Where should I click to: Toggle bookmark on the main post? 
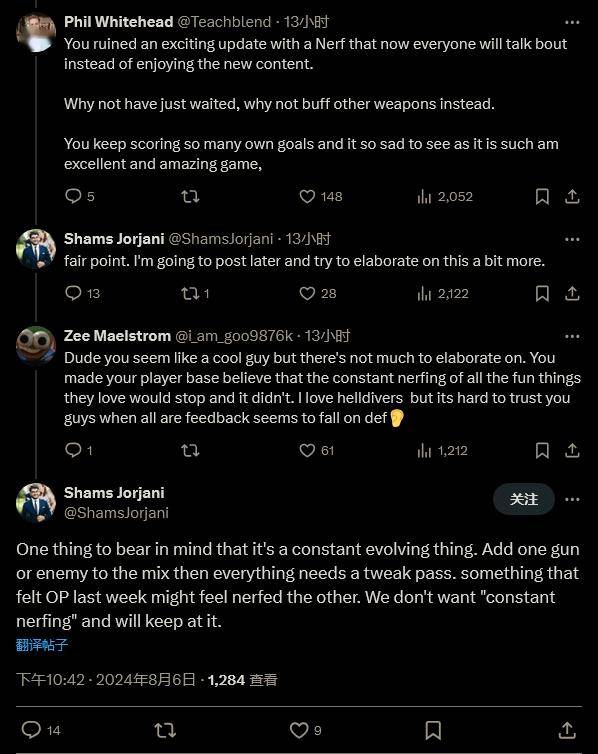(433, 730)
